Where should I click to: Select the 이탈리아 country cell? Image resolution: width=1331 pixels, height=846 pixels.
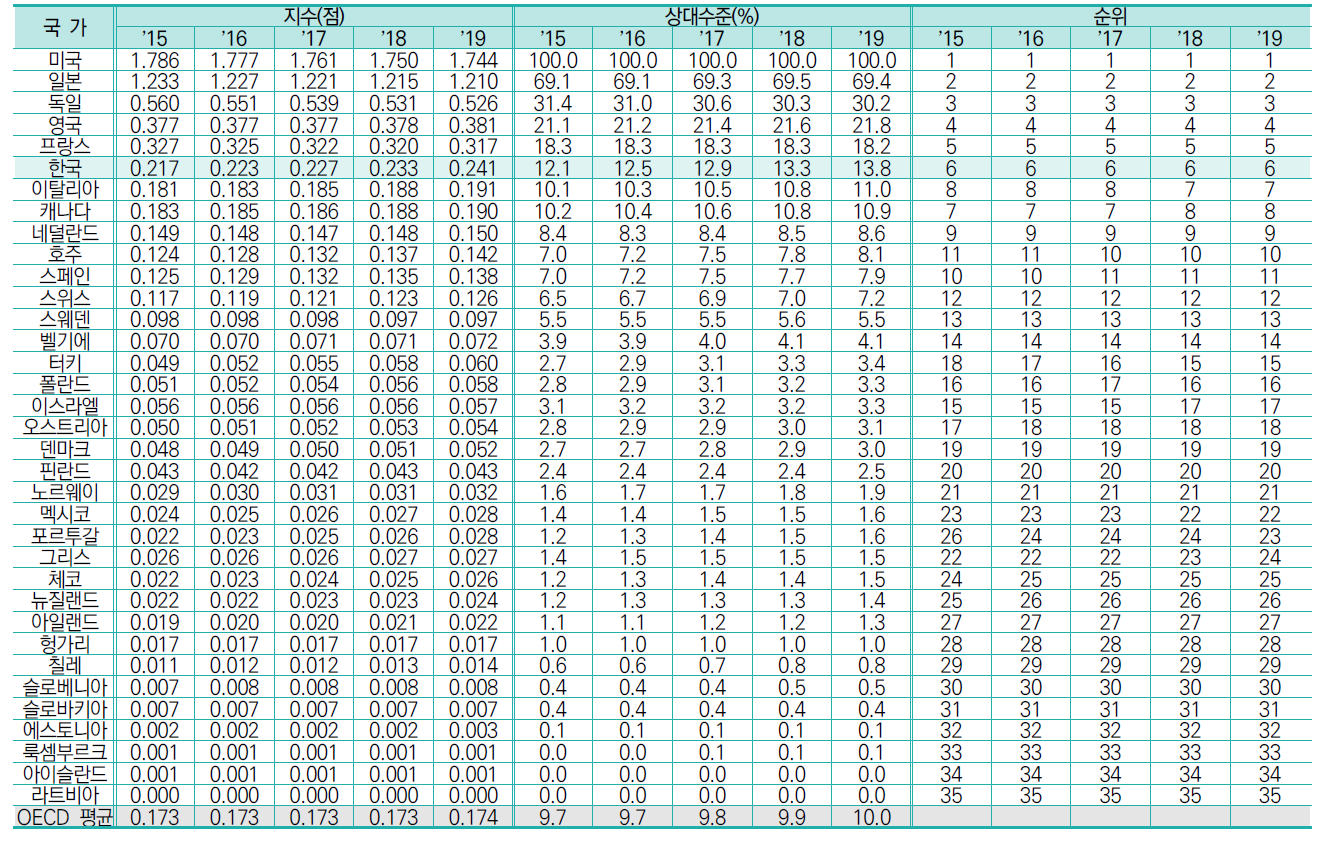(64, 190)
